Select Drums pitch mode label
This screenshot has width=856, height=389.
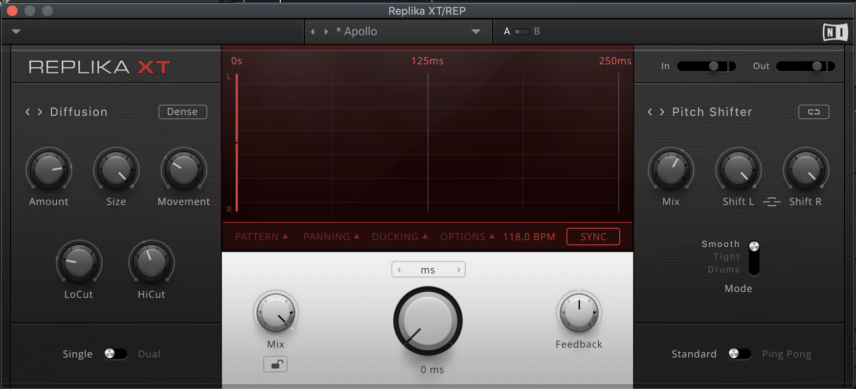click(x=724, y=270)
